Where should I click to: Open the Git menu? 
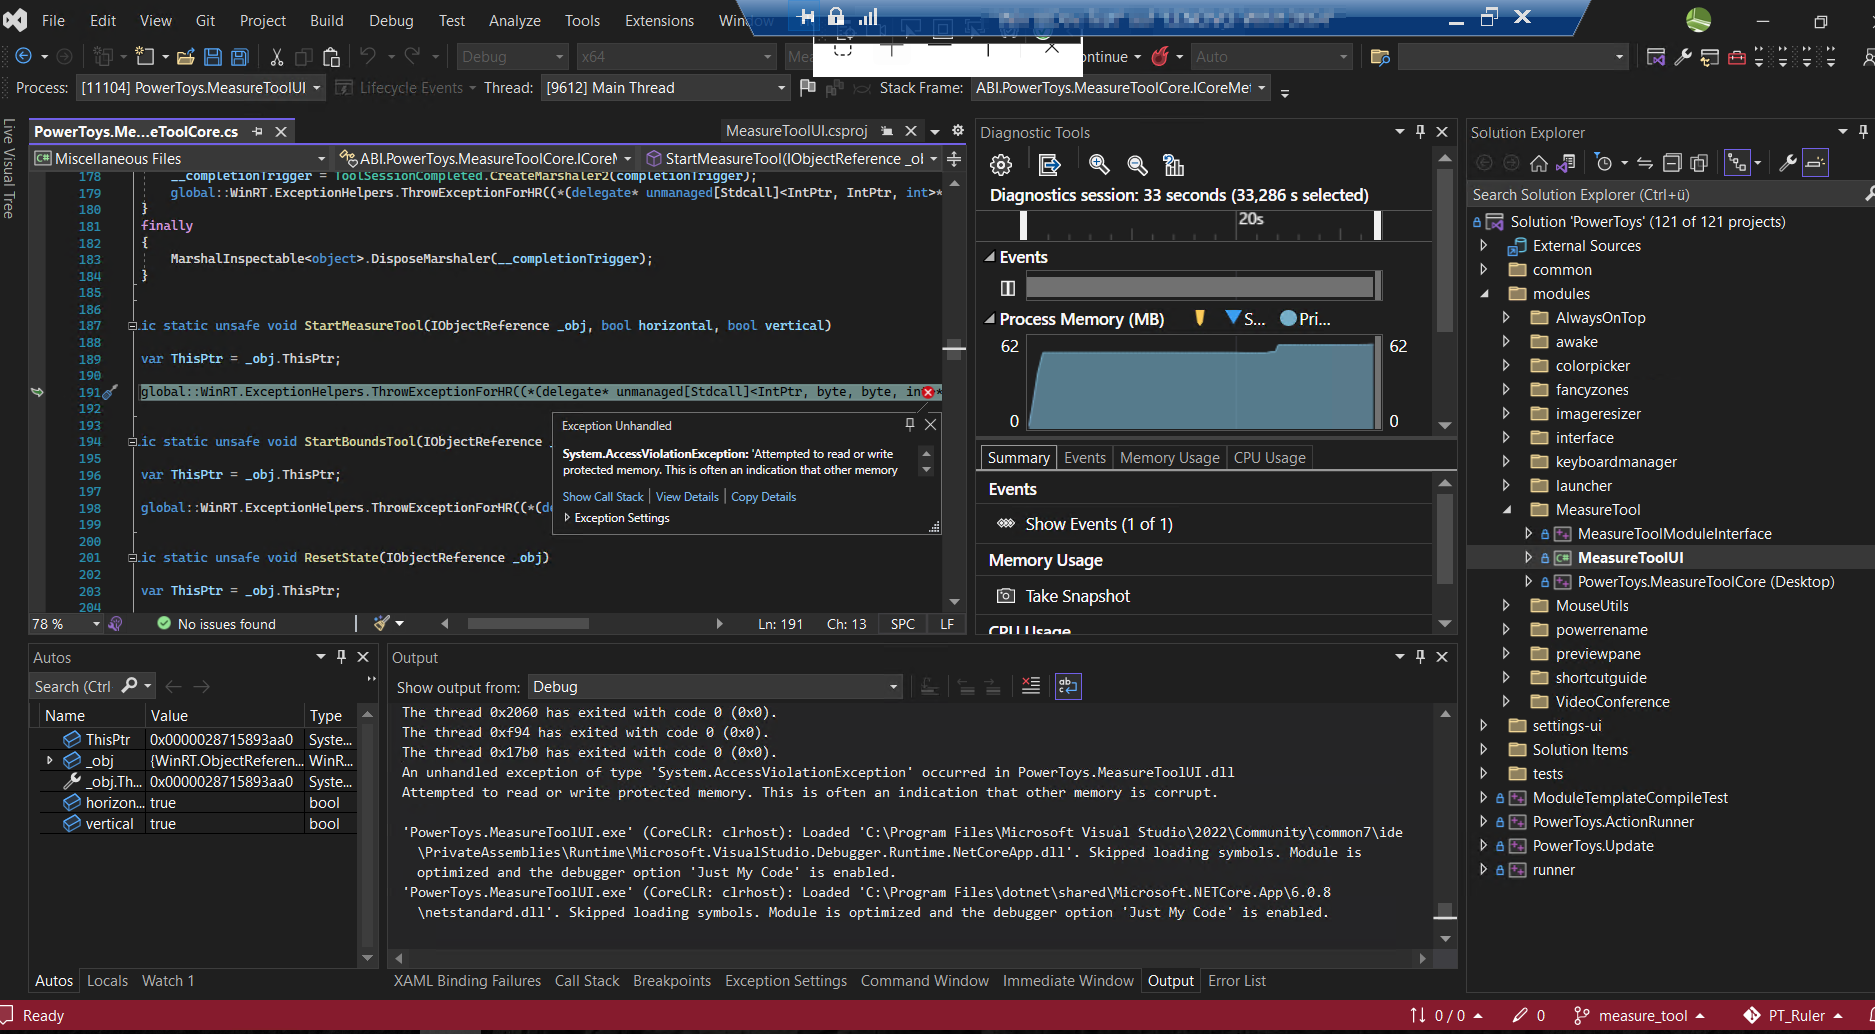point(205,20)
